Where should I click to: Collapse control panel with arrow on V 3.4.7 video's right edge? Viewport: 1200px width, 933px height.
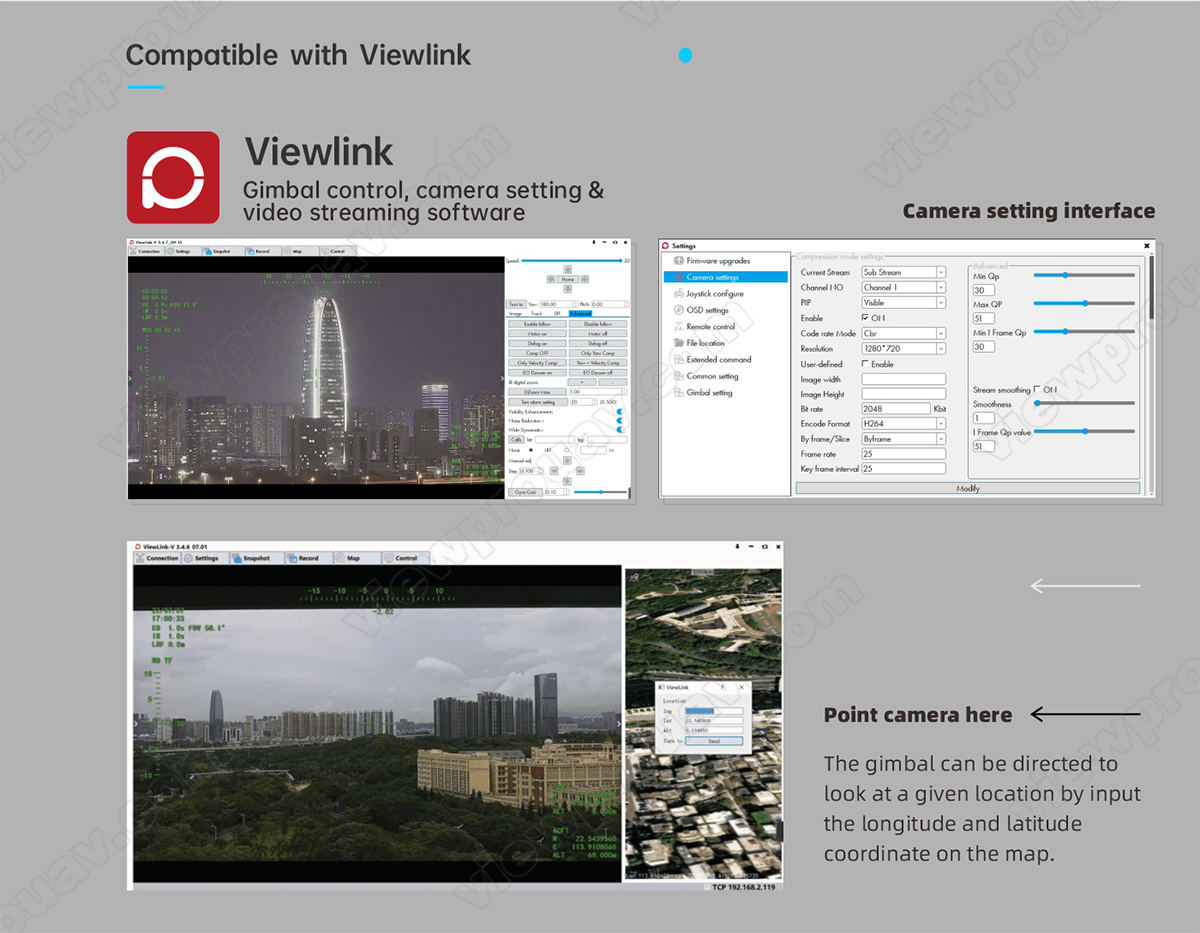[502, 378]
